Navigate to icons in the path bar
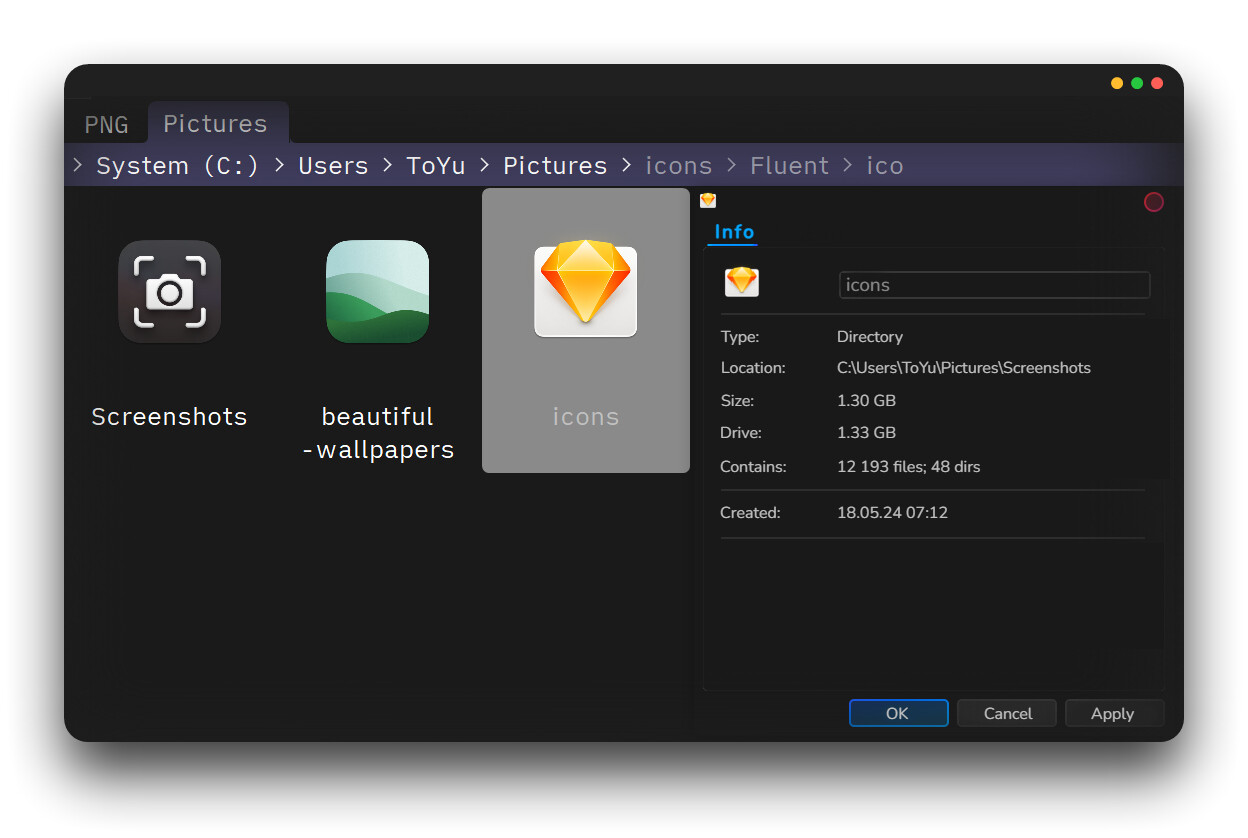 (x=679, y=165)
